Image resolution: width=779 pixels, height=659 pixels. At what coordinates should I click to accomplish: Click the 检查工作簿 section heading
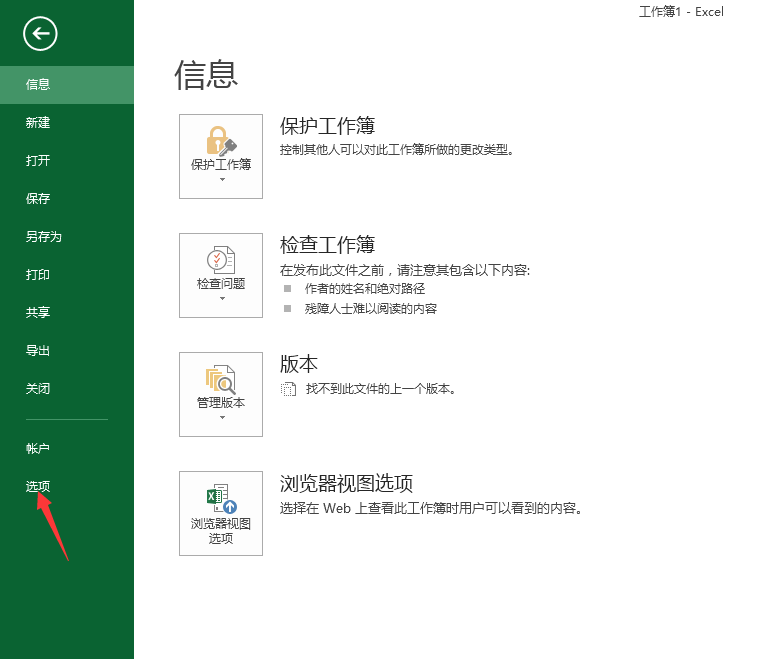point(327,245)
